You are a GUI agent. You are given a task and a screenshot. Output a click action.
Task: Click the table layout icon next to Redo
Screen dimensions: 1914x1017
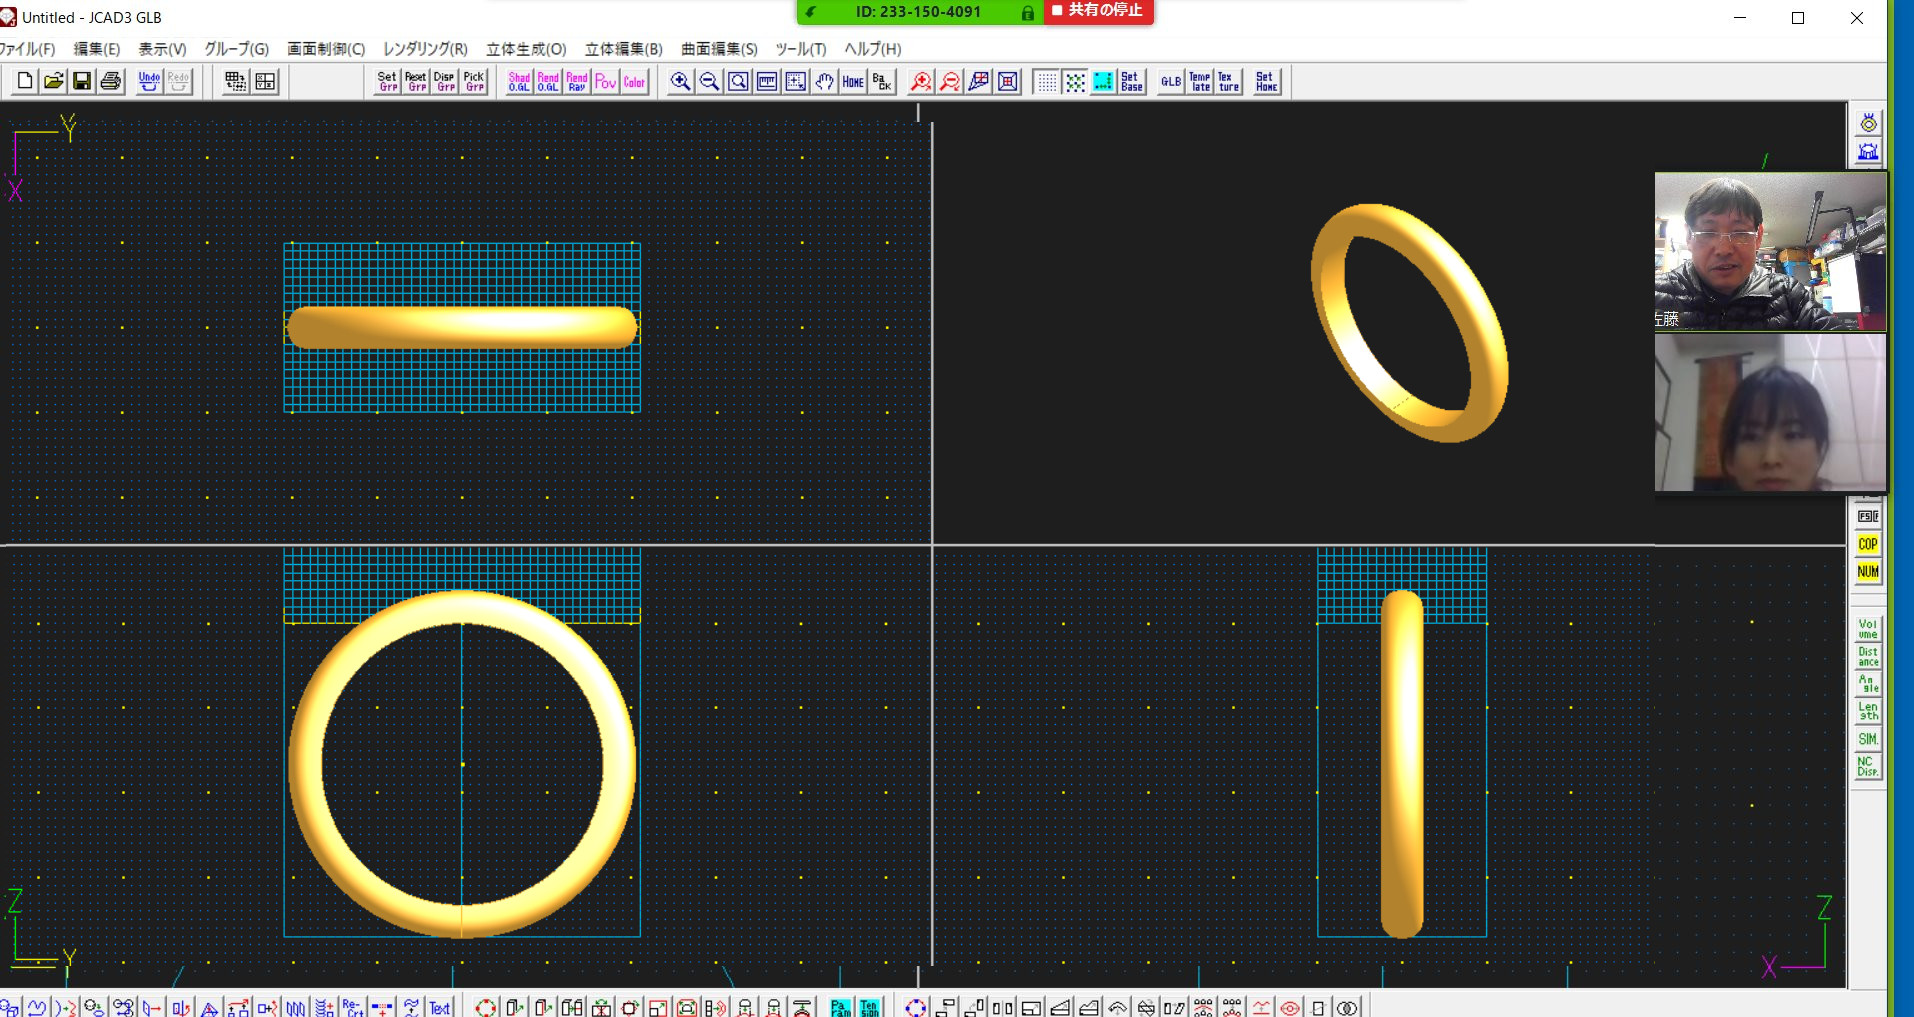click(x=236, y=82)
